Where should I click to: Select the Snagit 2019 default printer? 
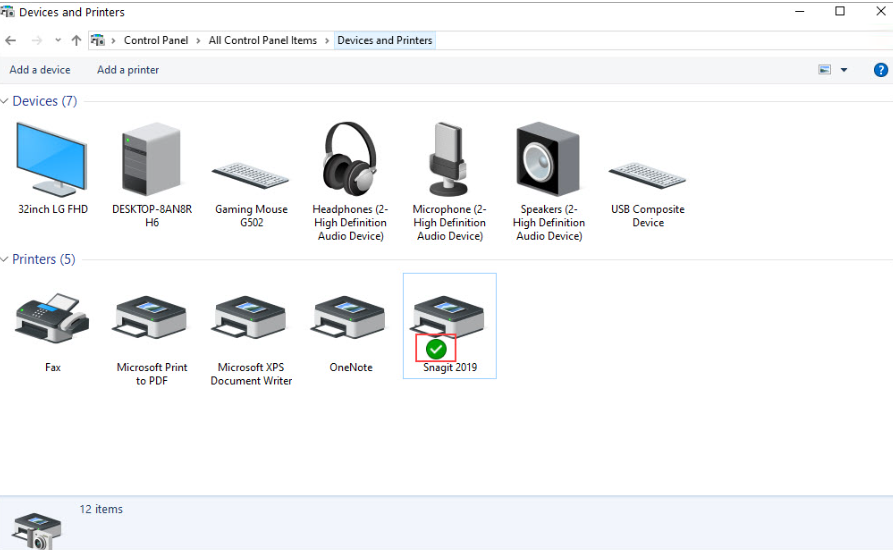(x=449, y=319)
